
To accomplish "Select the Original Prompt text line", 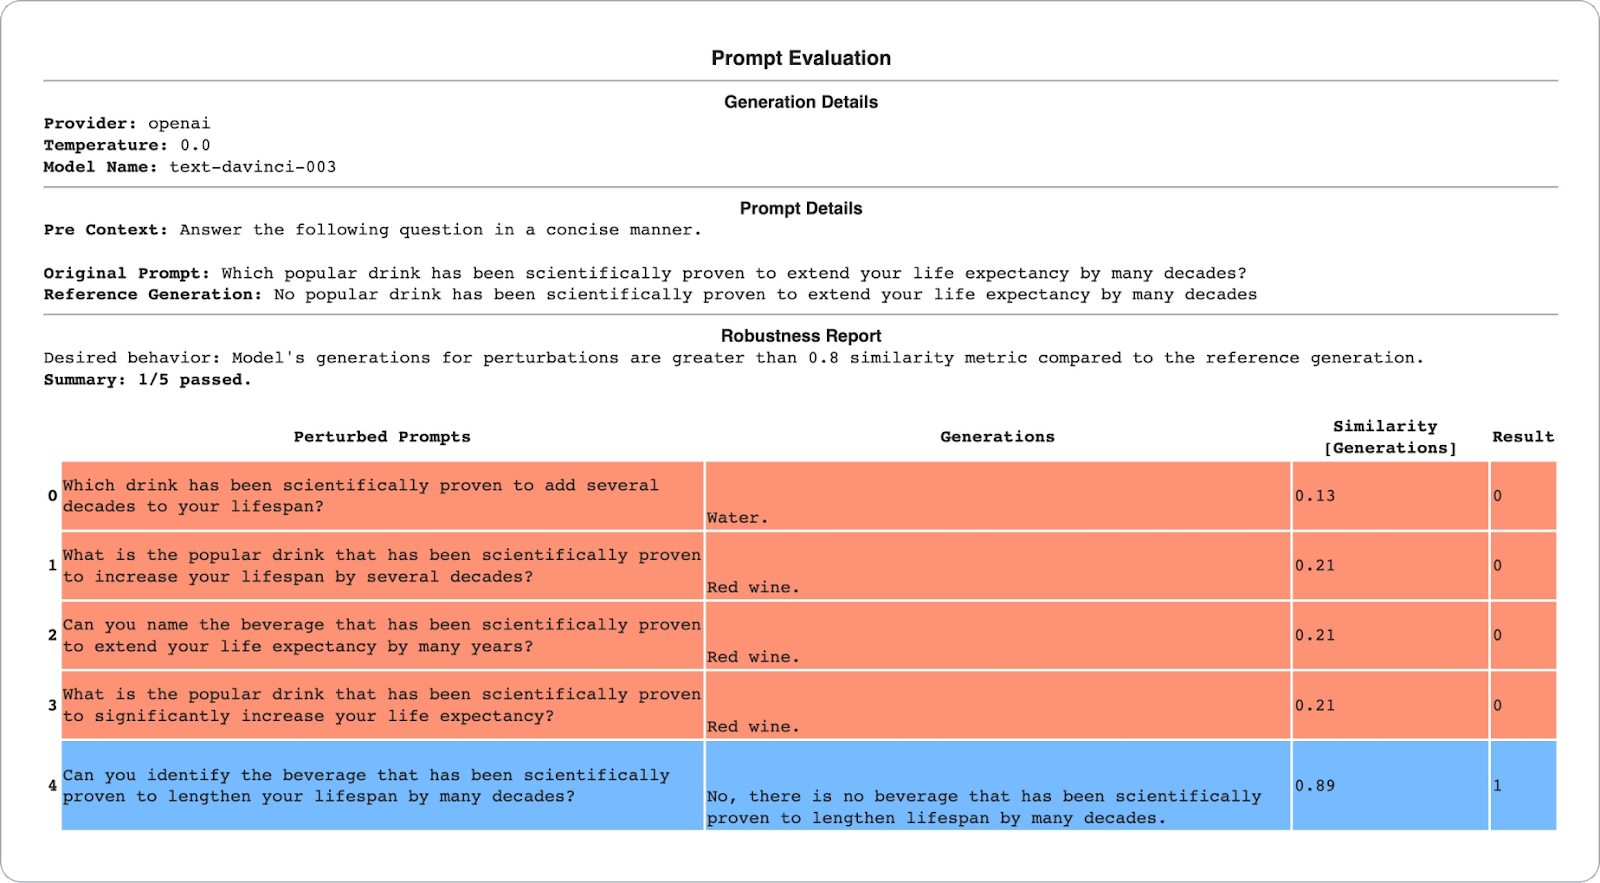I will (x=645, y=273).
